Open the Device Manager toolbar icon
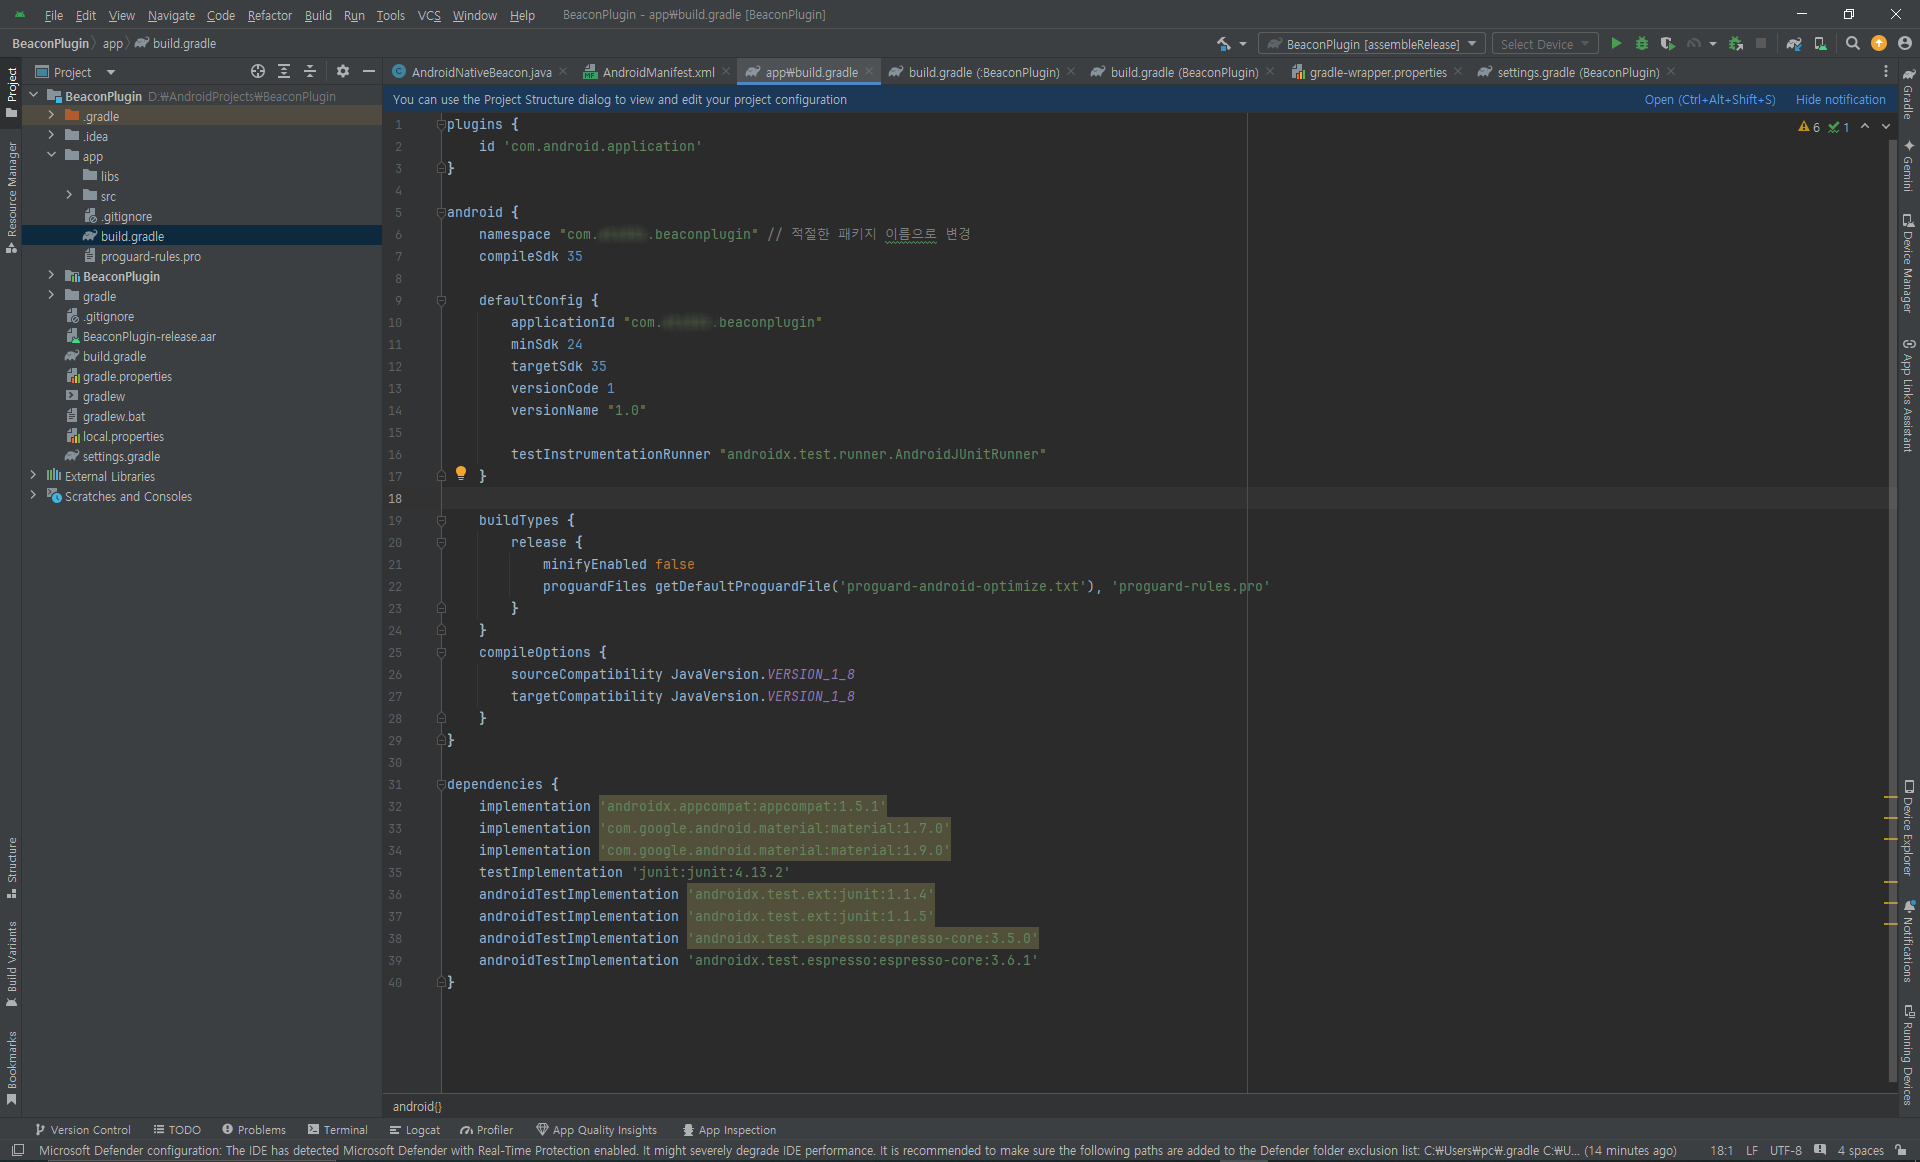The image size is (1920, 1162). tap(1820, 44)
